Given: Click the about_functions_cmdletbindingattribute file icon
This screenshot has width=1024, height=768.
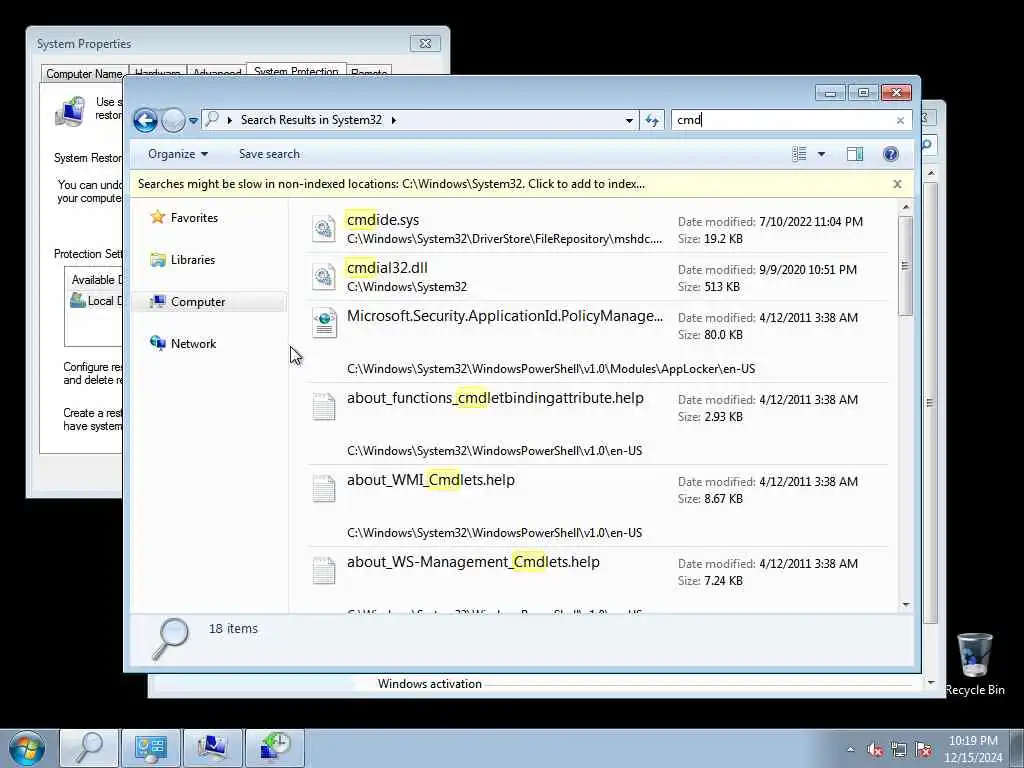Looking at the screenshot, I should pos(324,406).
